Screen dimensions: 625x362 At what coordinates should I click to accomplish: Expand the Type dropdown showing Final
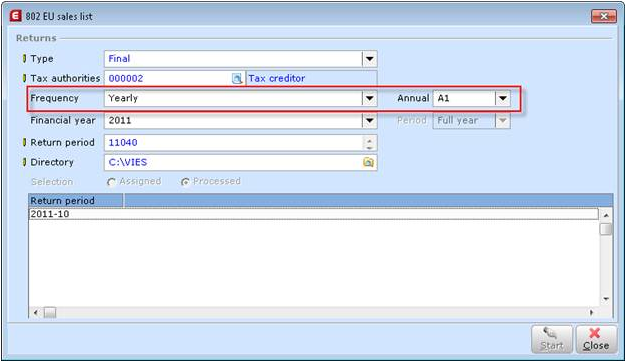click(x=369, y=59)
